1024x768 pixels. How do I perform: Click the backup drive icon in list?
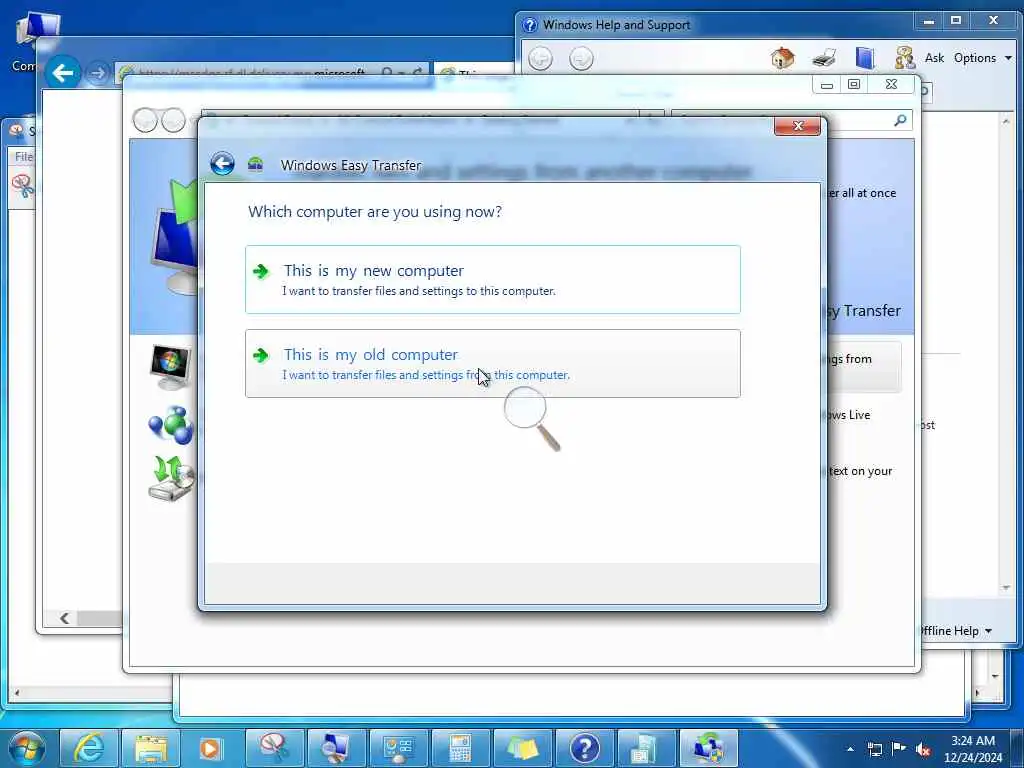(171, 478)
